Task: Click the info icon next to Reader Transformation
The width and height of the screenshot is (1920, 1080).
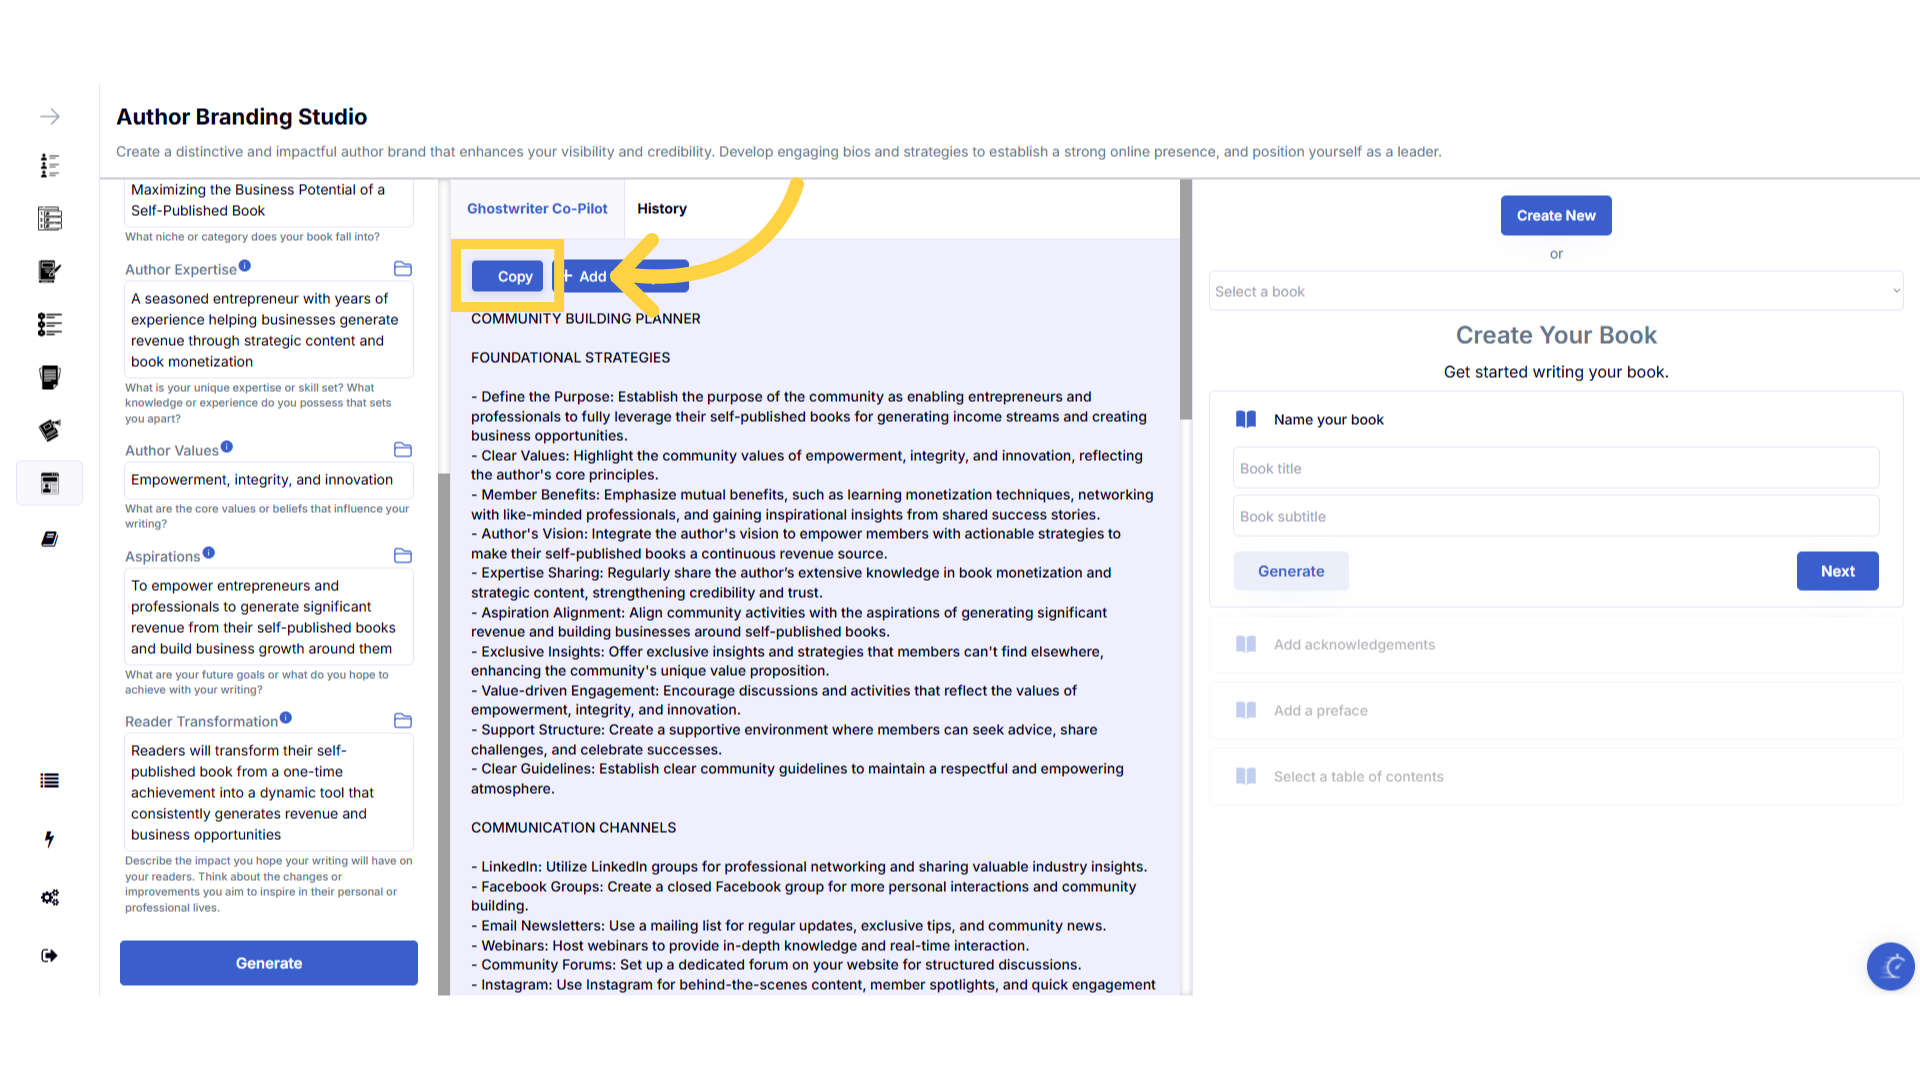Action: pyautogui.click(x=286, y=718)
